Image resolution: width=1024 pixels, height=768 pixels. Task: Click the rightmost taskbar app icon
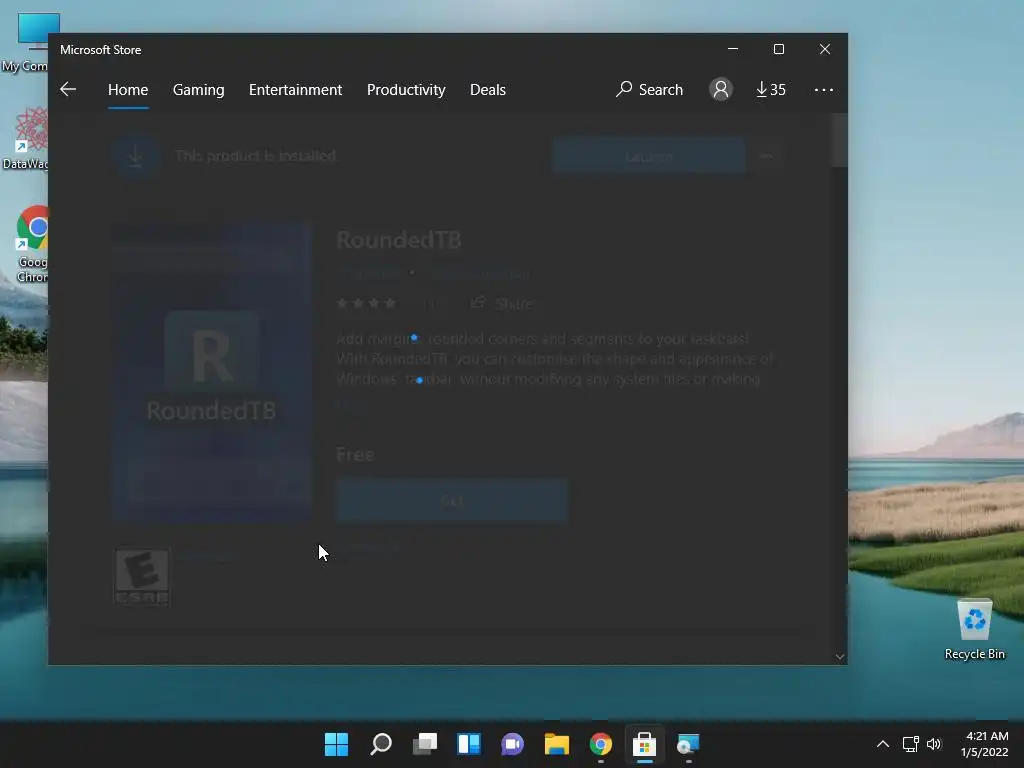coord(688,744)
